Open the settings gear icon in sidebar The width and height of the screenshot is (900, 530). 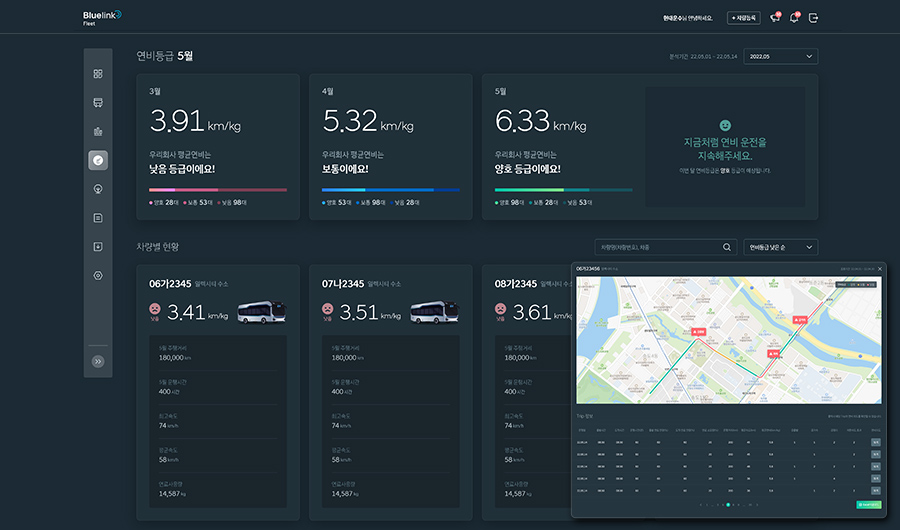pos(98,275)
